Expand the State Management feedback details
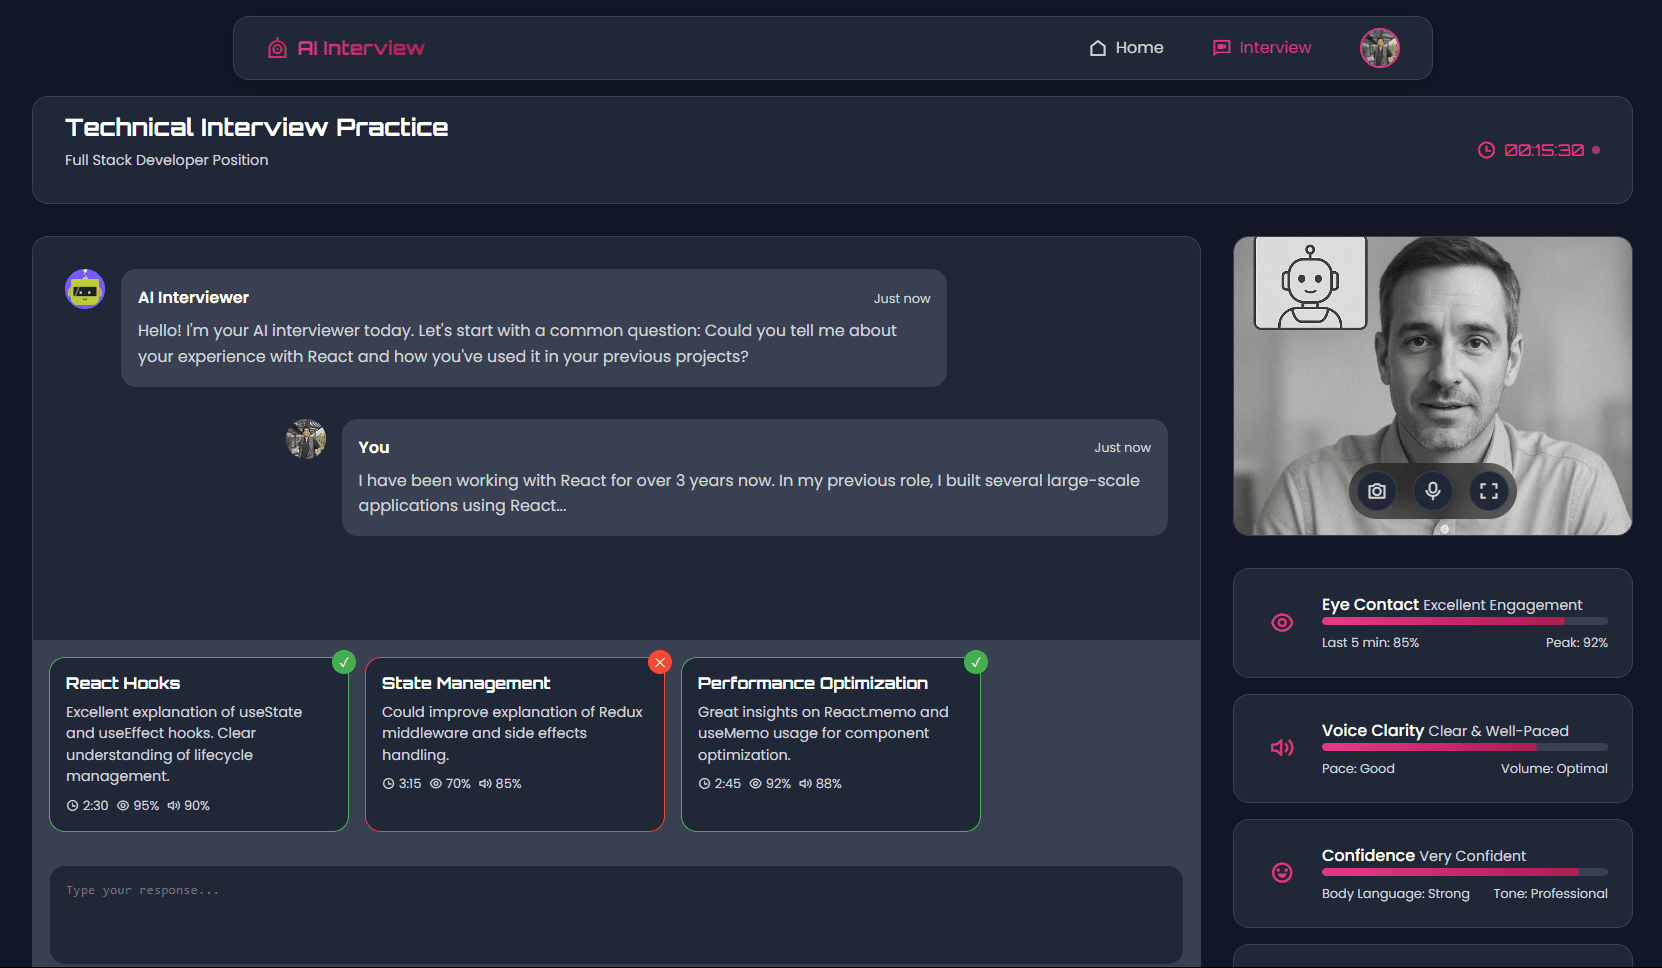1662x968 pixels. point(514,744)
